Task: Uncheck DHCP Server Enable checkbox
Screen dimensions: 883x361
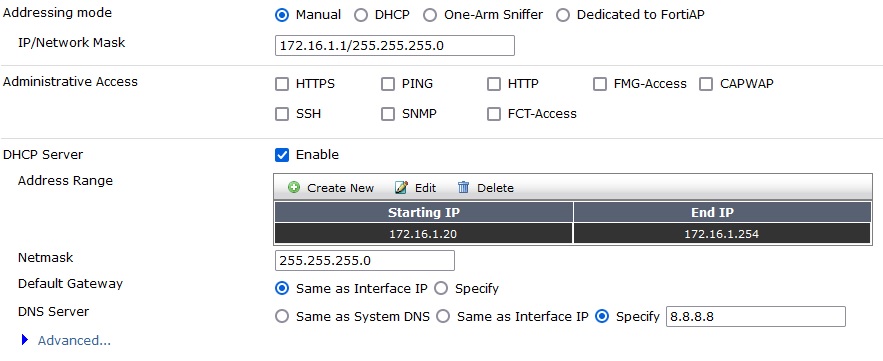Action: click(282, 155)
